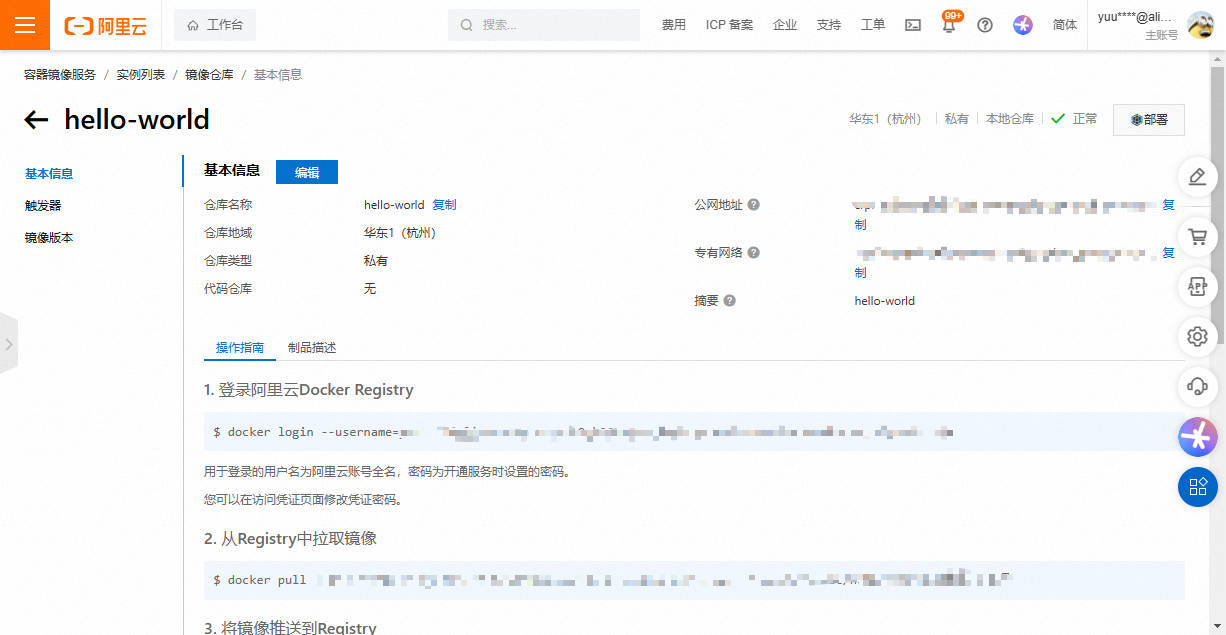Click the 仓库类型 value 私有
The height and width of the screenshot is (635, 1226).
click(376, 261)
